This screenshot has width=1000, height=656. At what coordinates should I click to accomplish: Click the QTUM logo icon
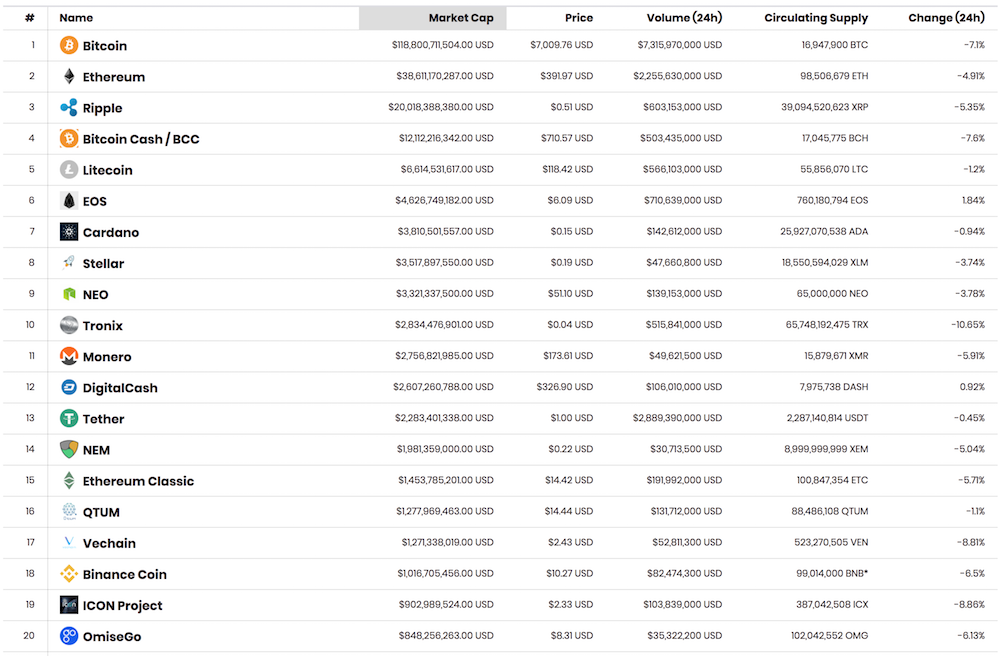tap(69, 511)
